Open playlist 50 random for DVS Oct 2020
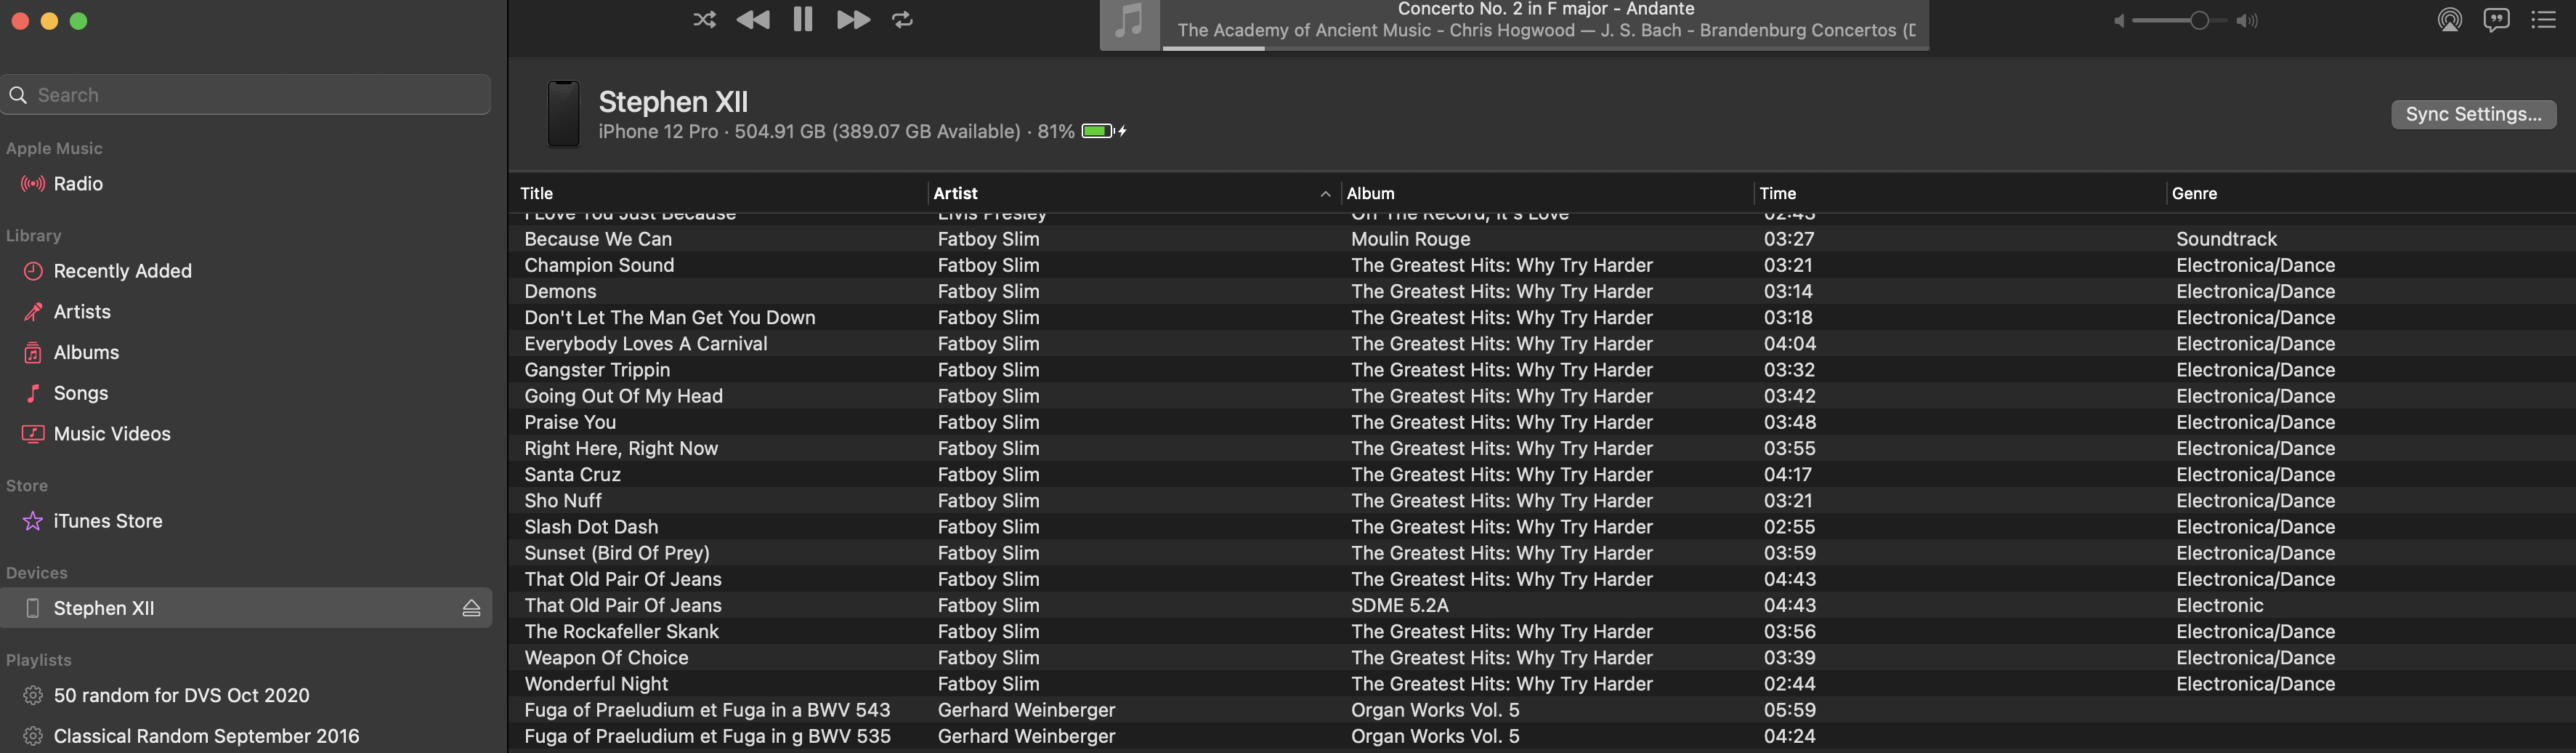The image size is (2576, 753). coord(181,695)
